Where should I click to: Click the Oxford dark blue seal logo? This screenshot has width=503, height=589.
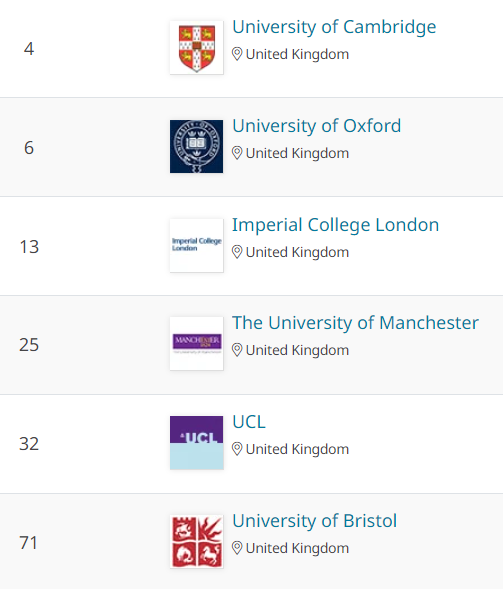[x=196, y=146]
